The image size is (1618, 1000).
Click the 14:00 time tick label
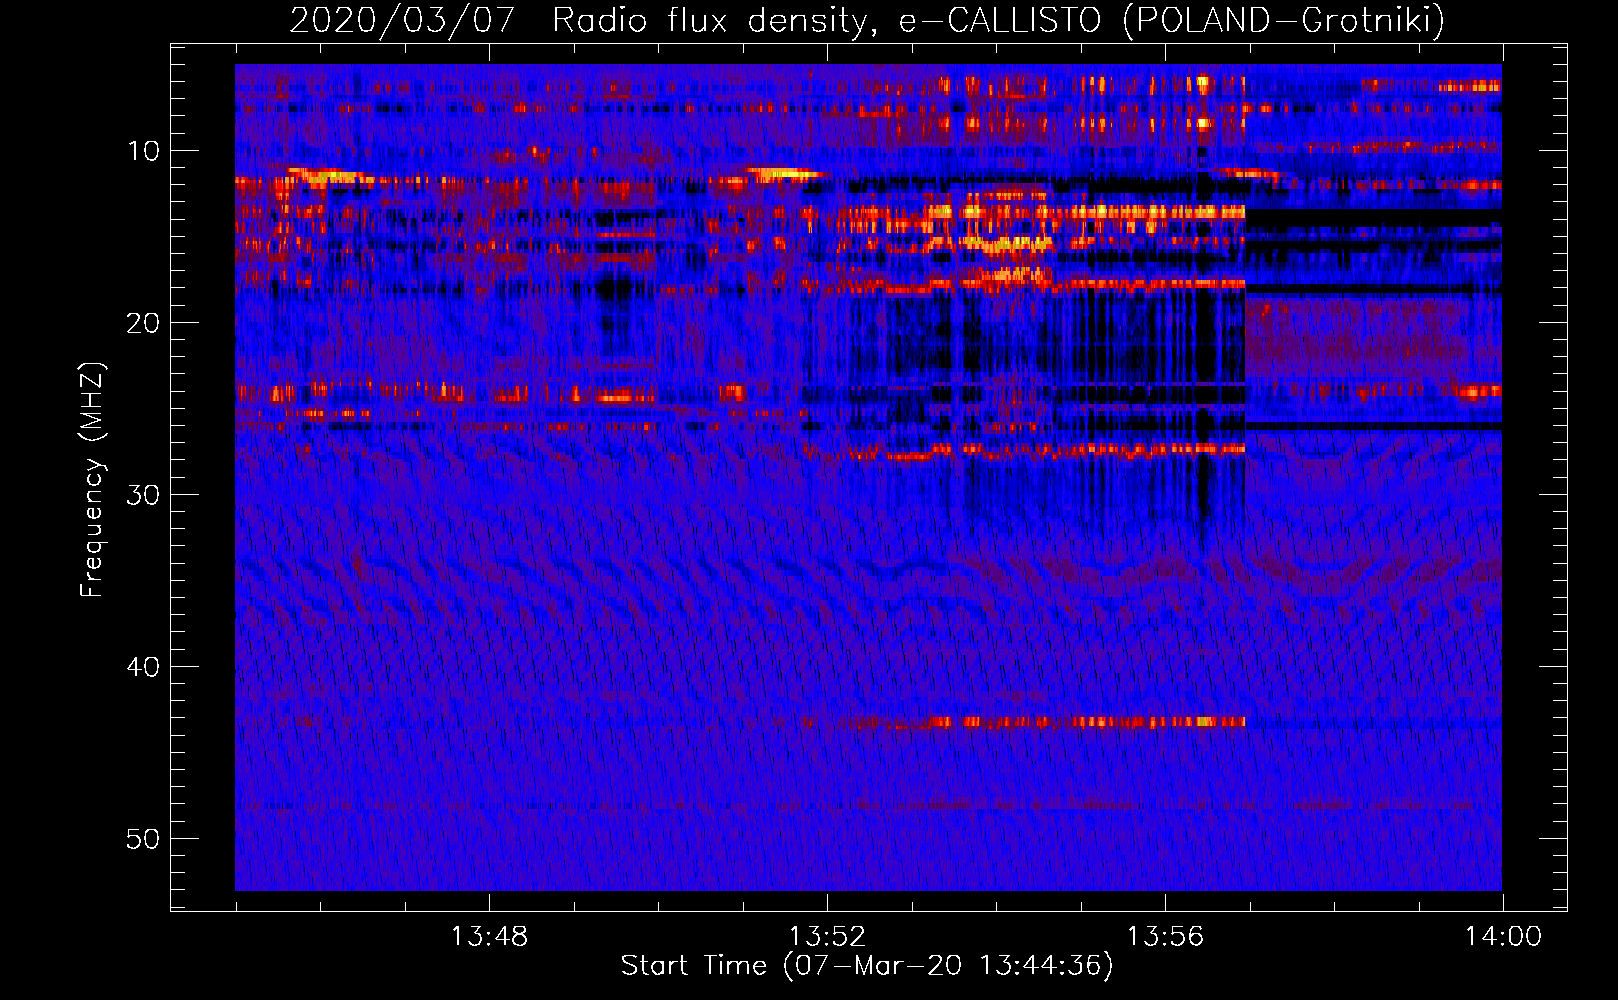[1503, 937]
